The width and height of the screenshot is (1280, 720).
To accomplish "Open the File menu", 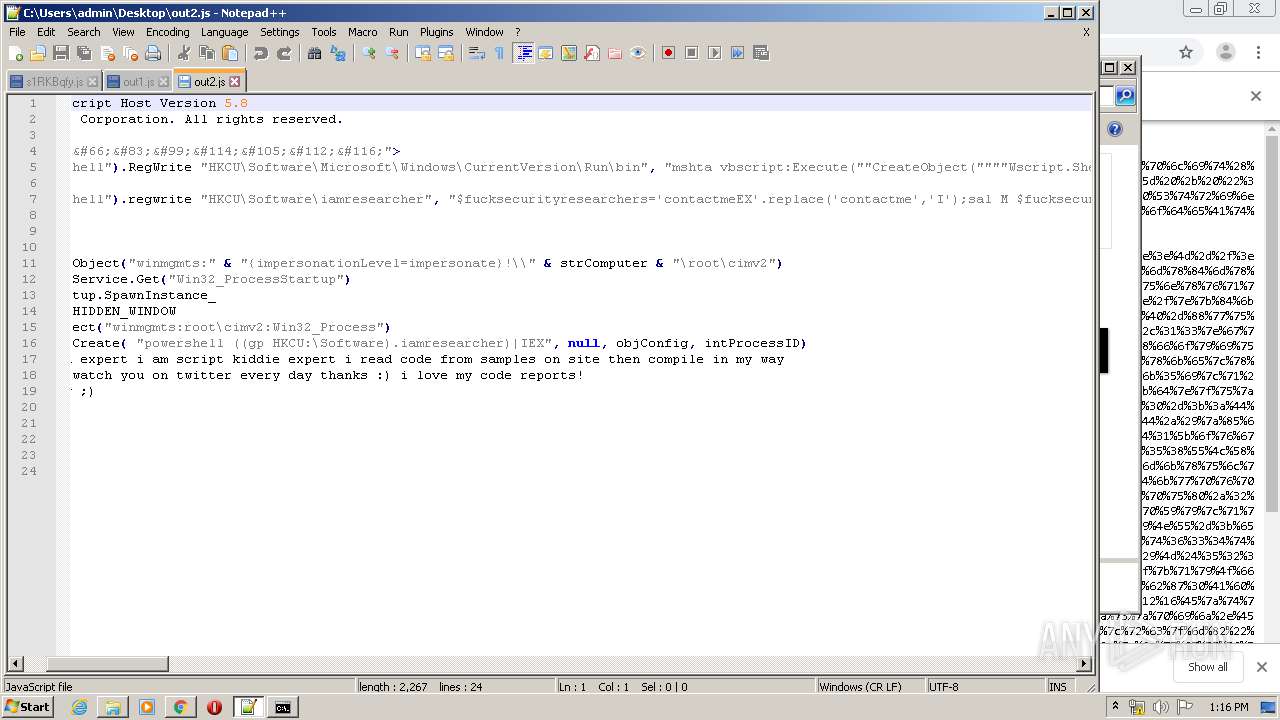I will pyautogui.click(x=17, y=32).
